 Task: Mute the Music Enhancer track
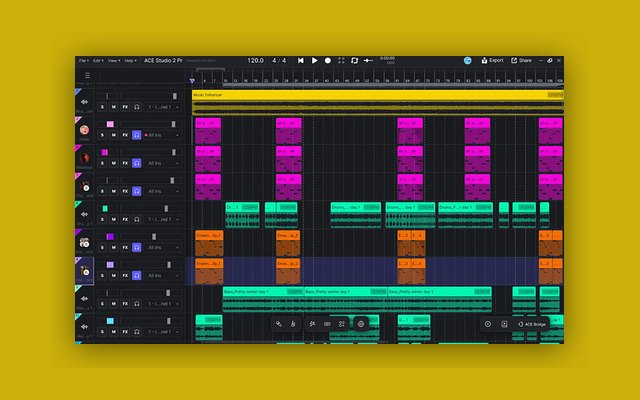113,107
